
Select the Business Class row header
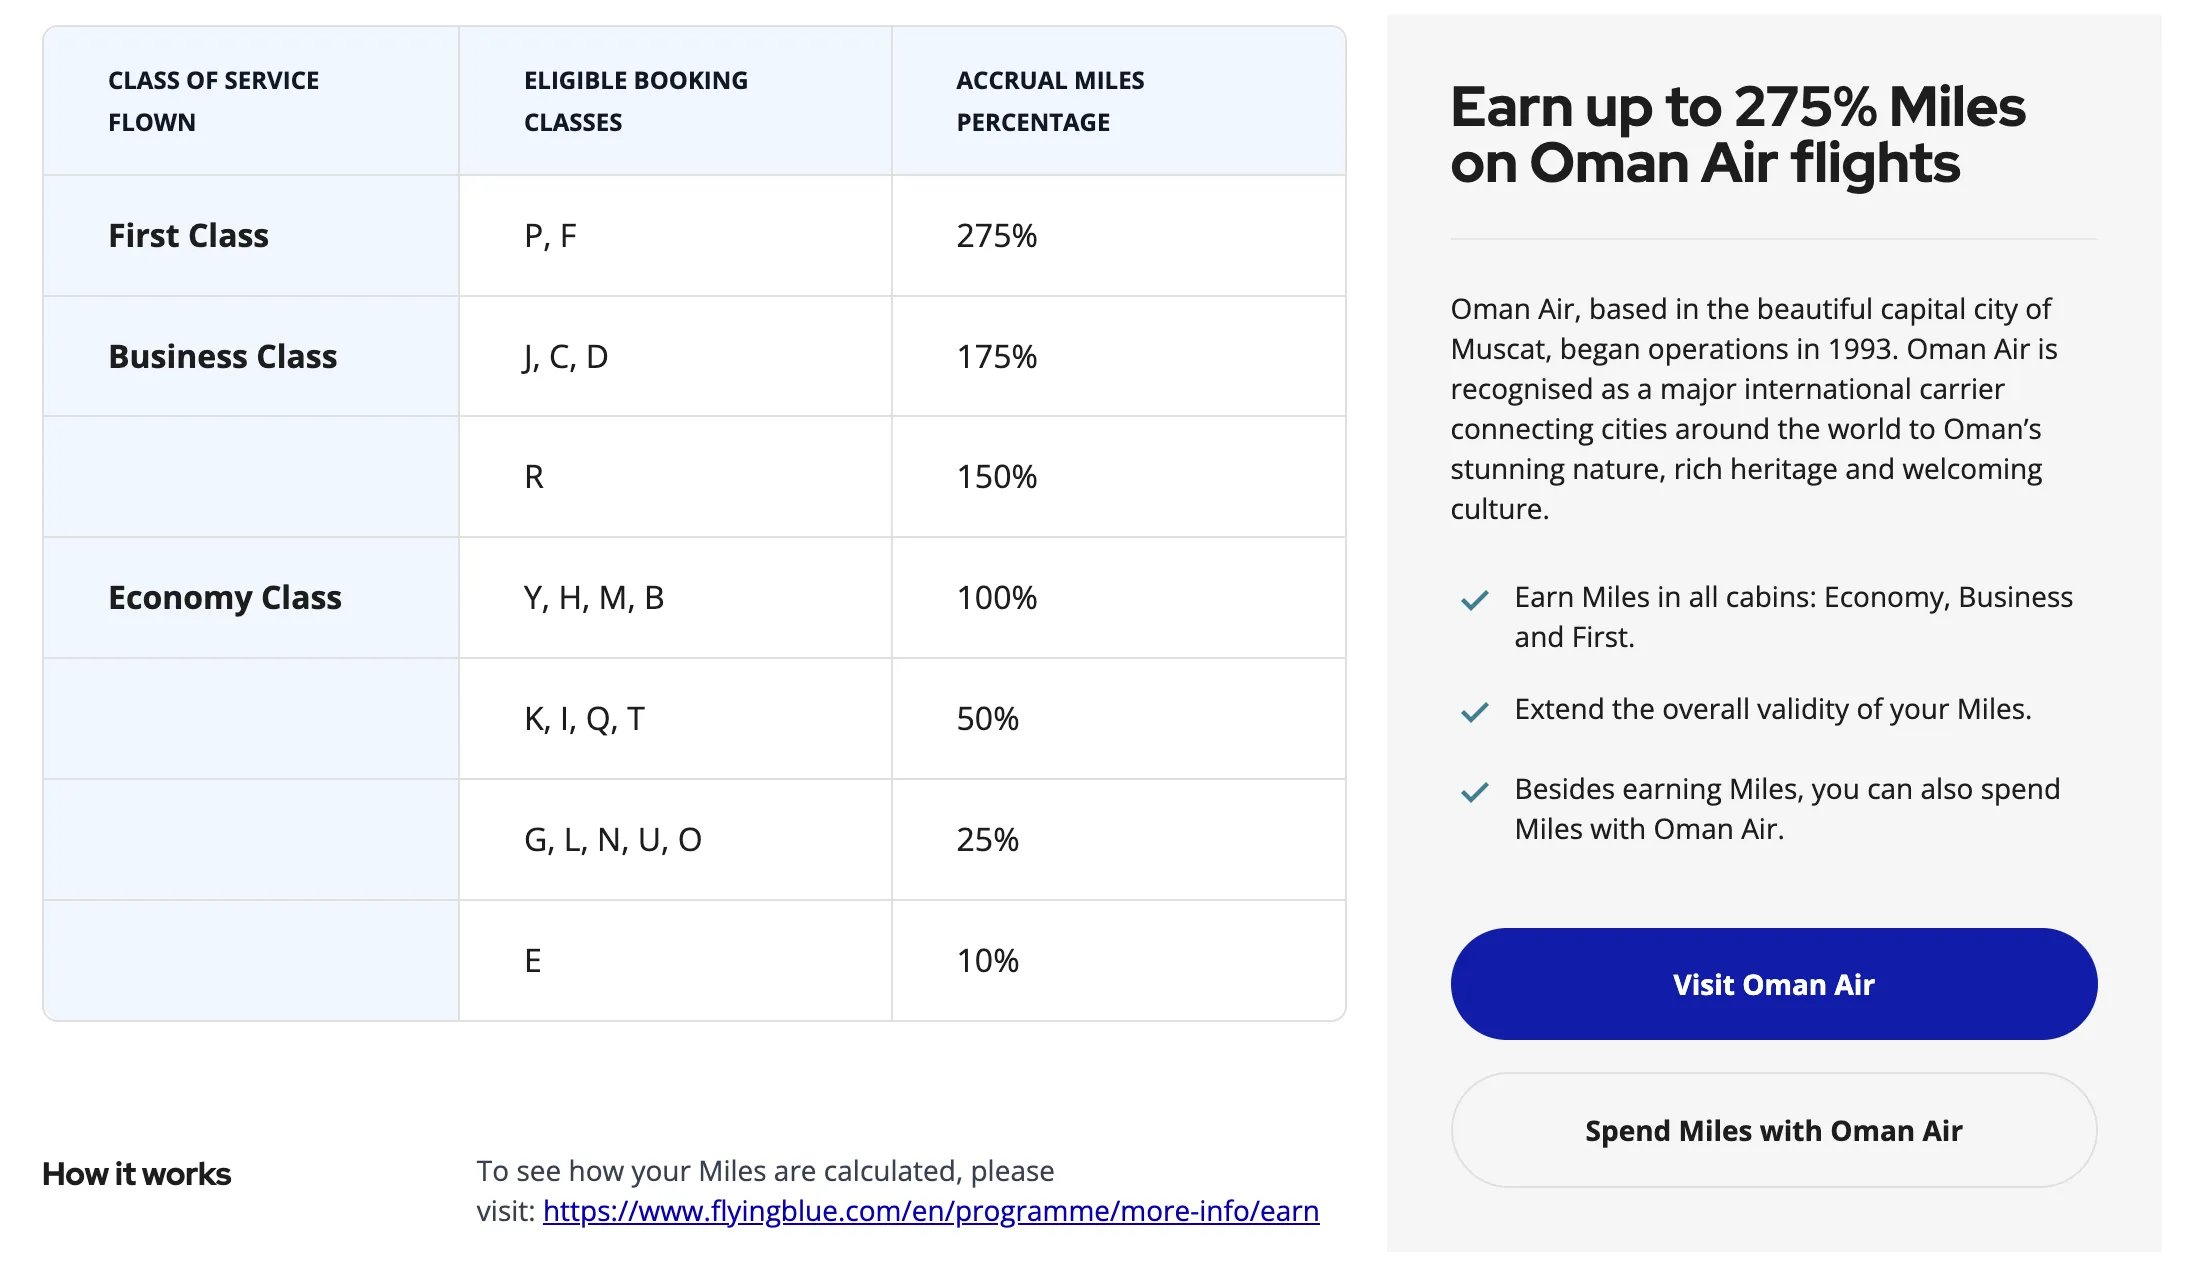coord(251,356)
